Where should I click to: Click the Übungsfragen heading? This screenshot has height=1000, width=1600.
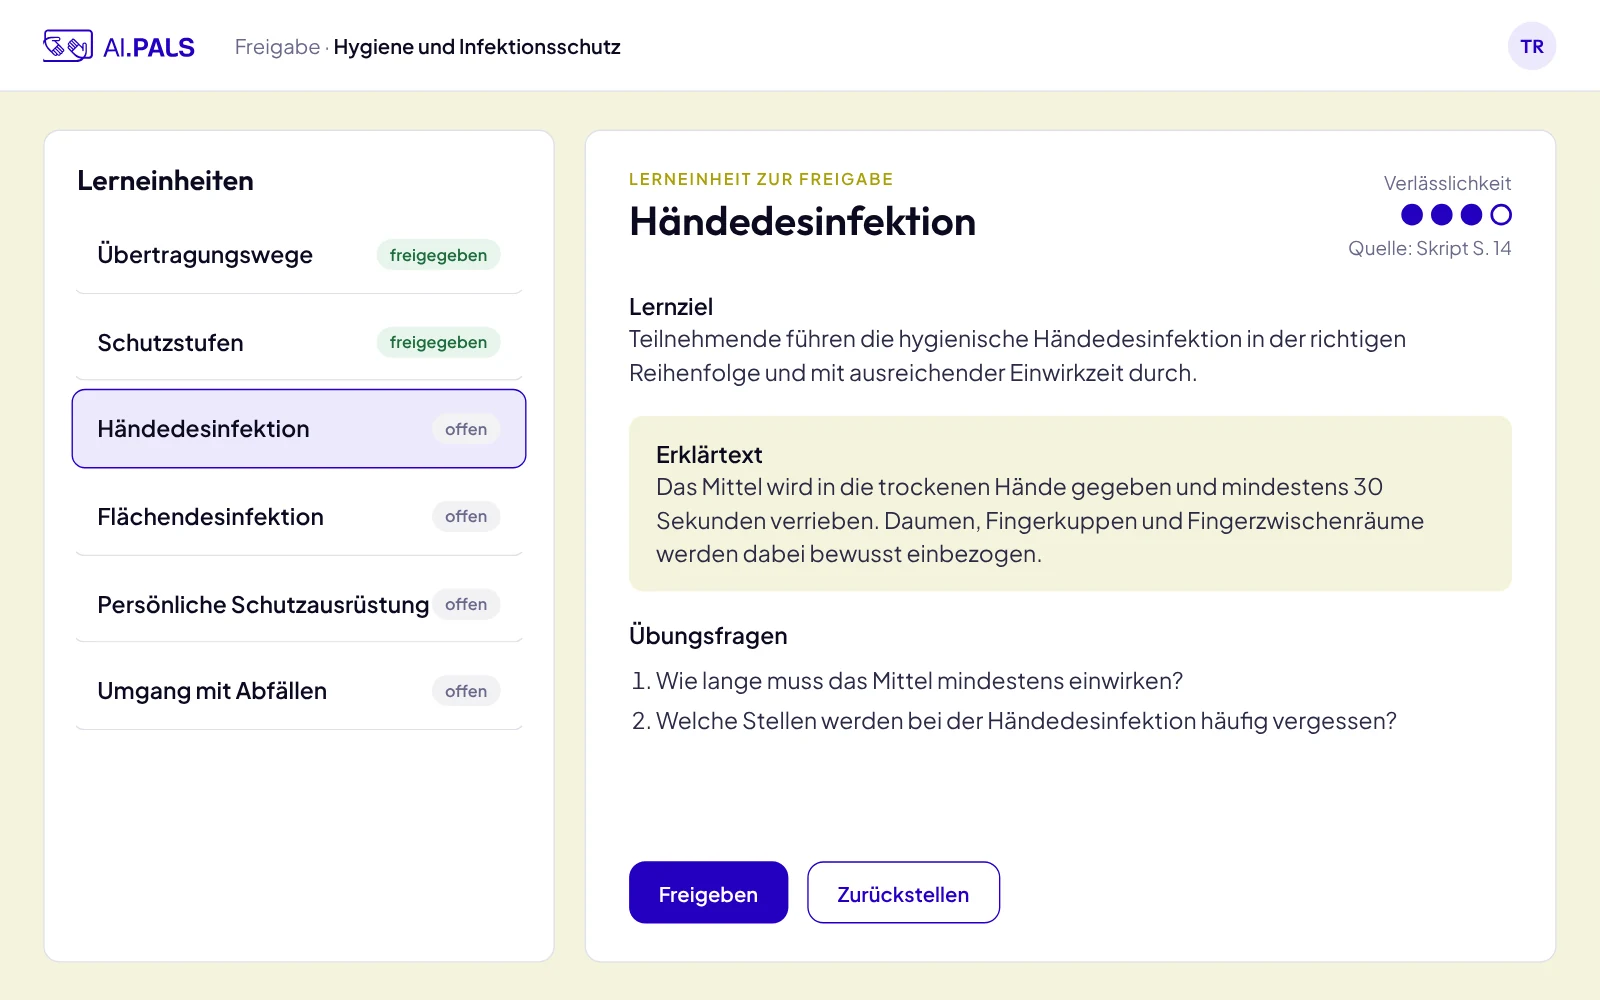708,636
